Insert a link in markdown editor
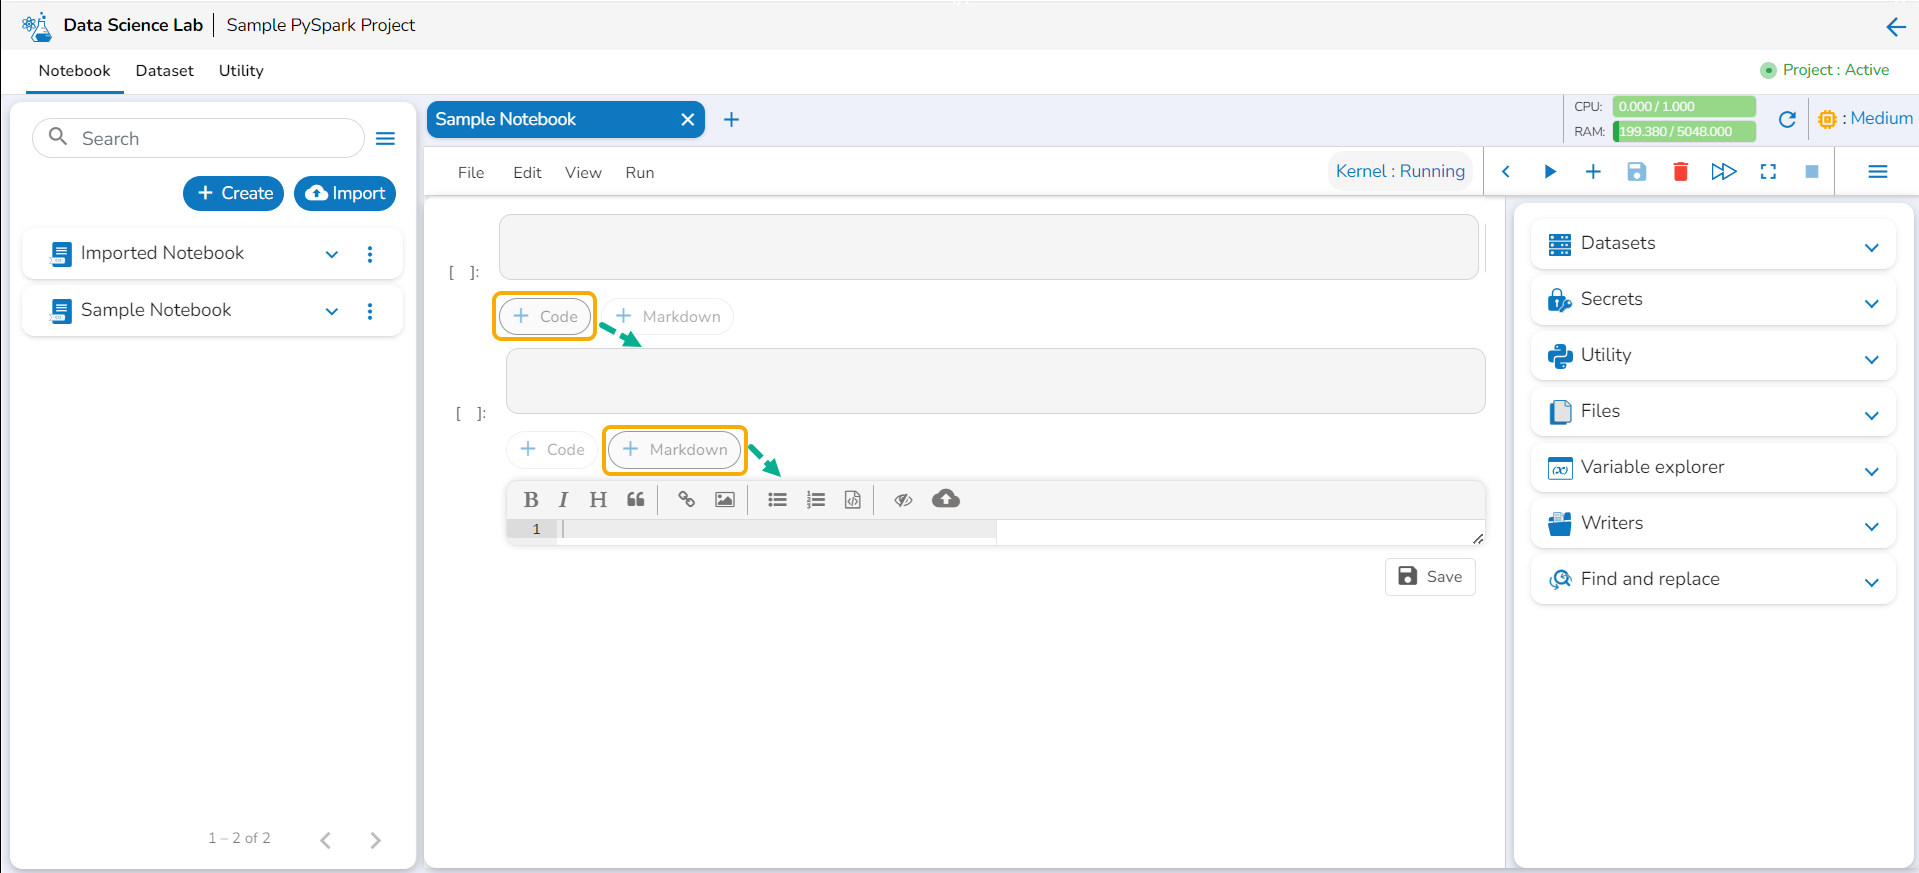 coord(686,500)
